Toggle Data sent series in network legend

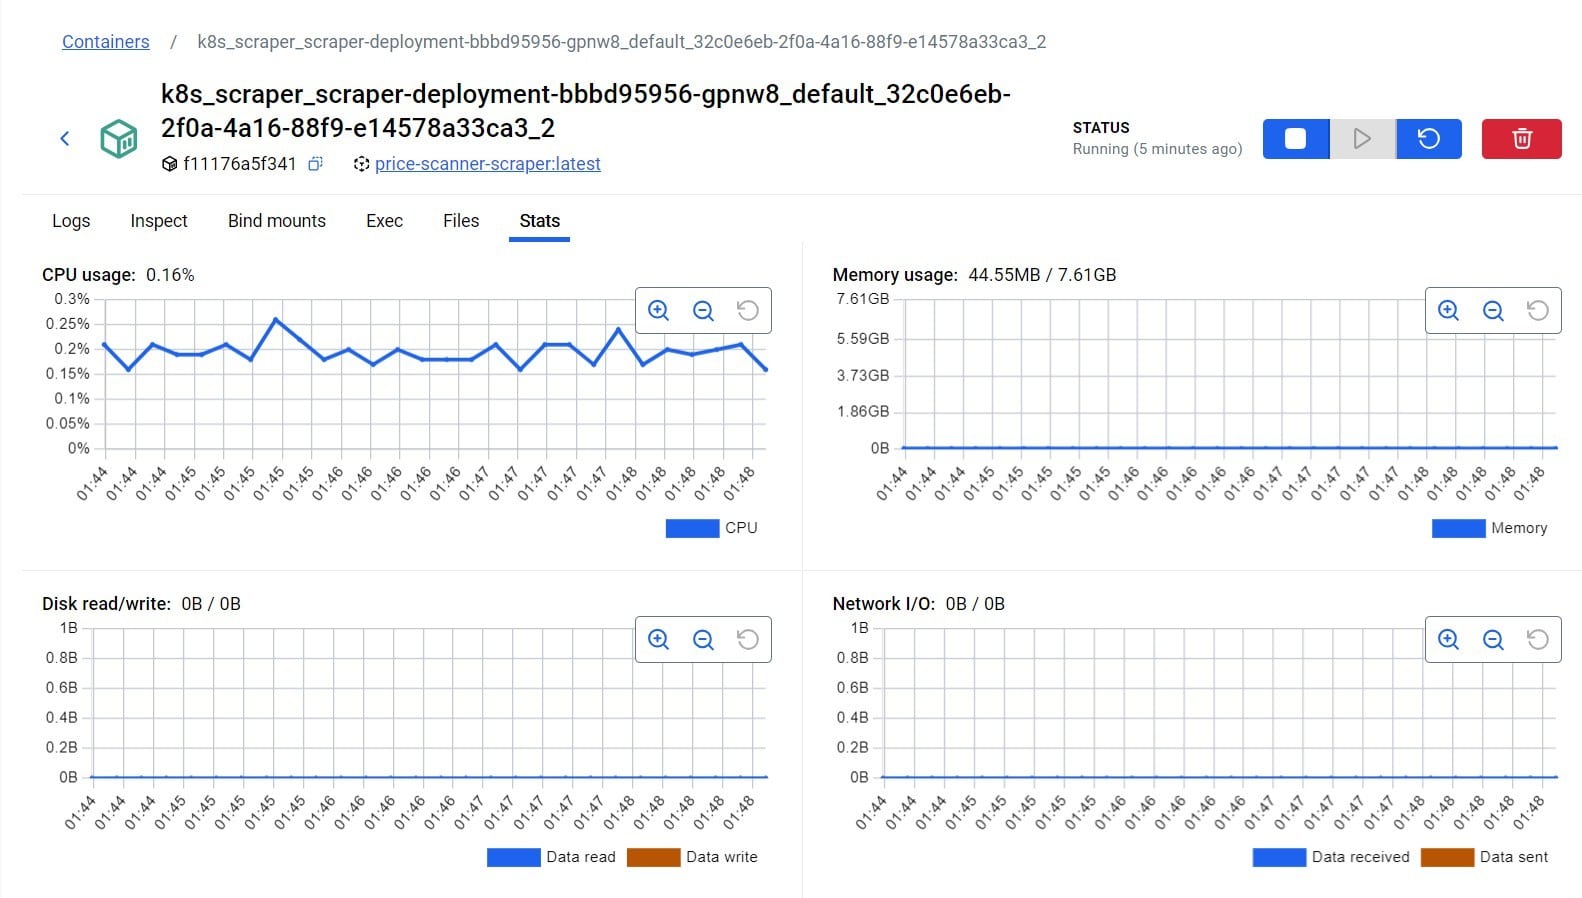[x=1446, y=857]
